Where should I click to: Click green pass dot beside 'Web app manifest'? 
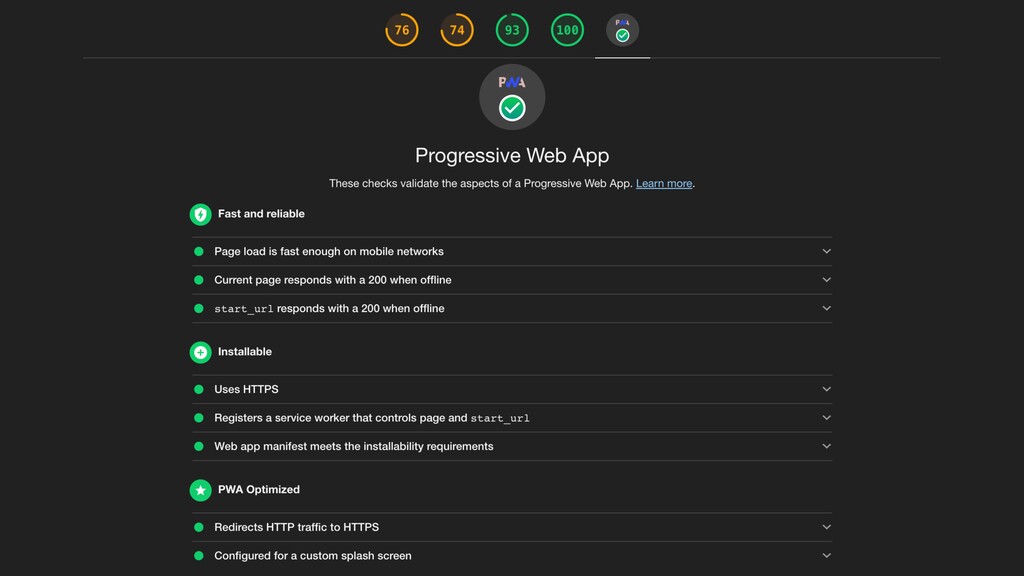199,446
